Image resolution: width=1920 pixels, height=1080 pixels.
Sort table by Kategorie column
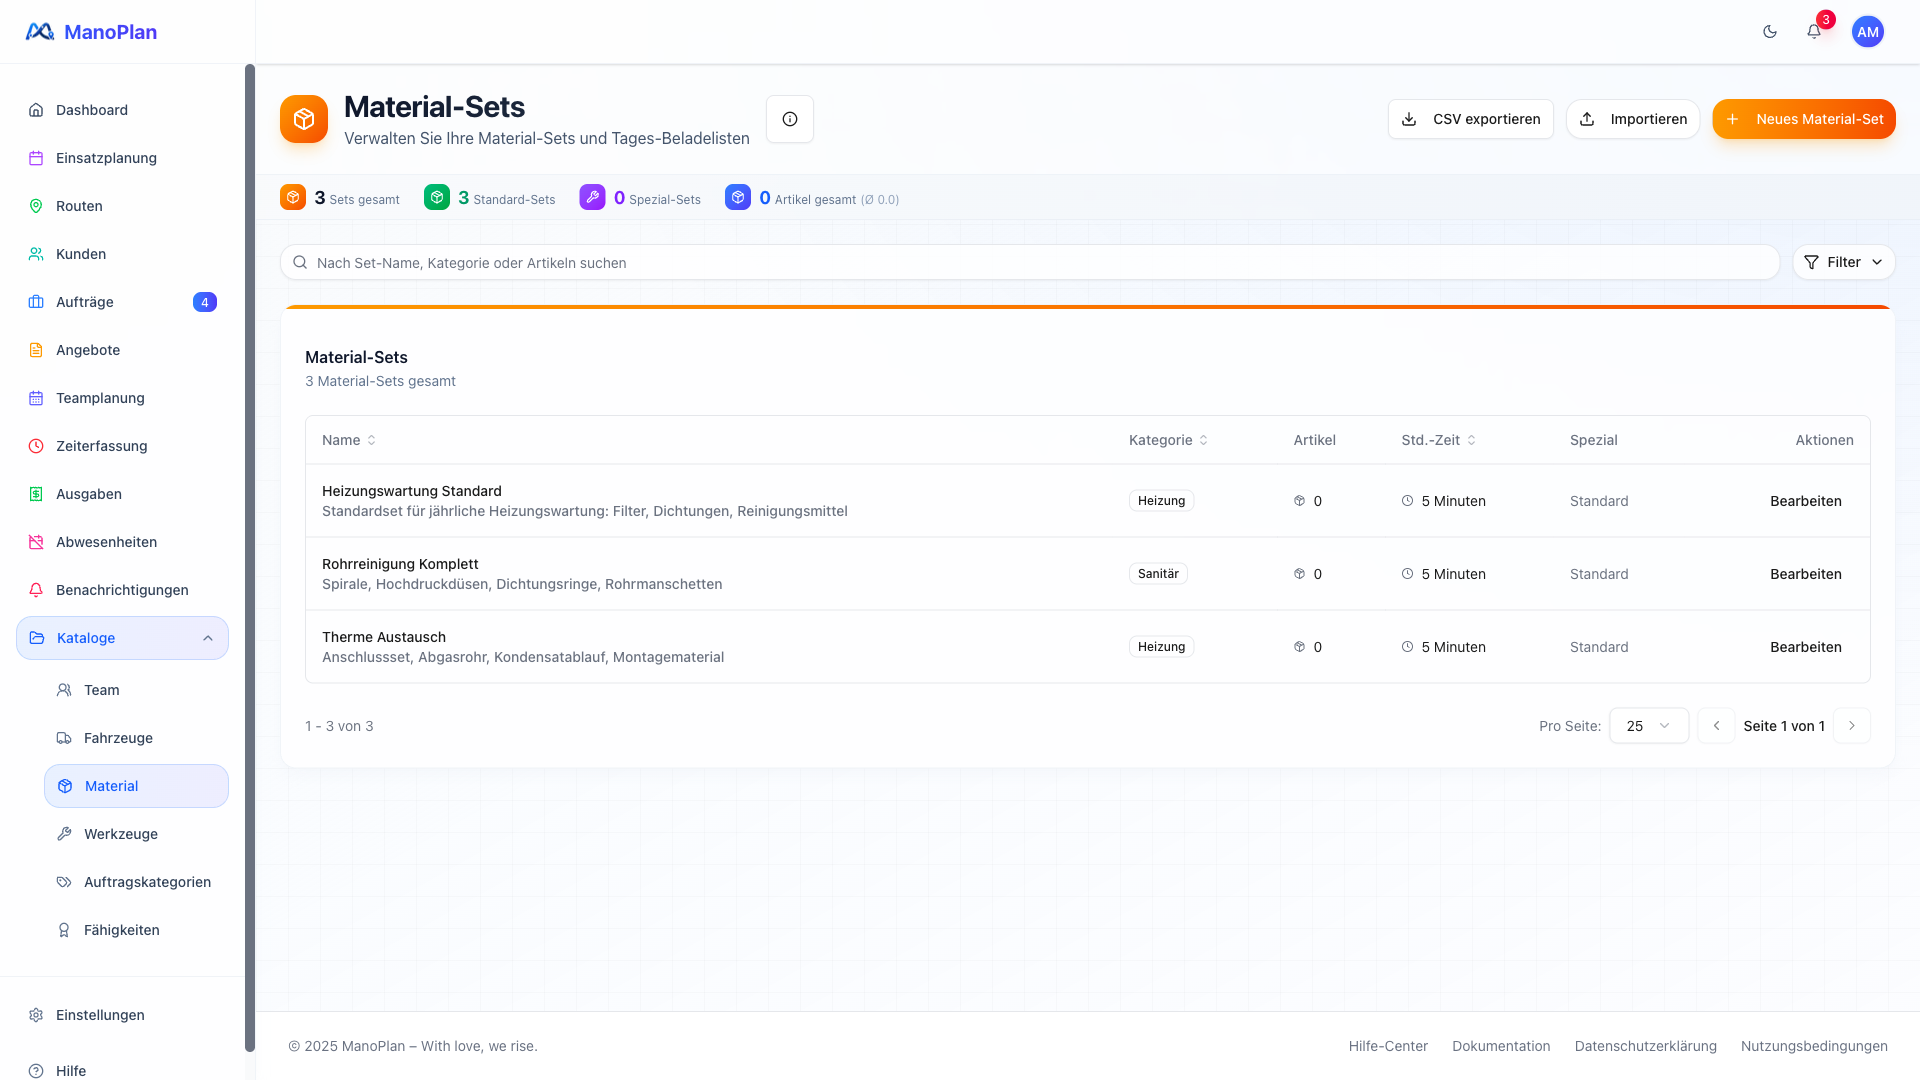(x=1168, y=440)
